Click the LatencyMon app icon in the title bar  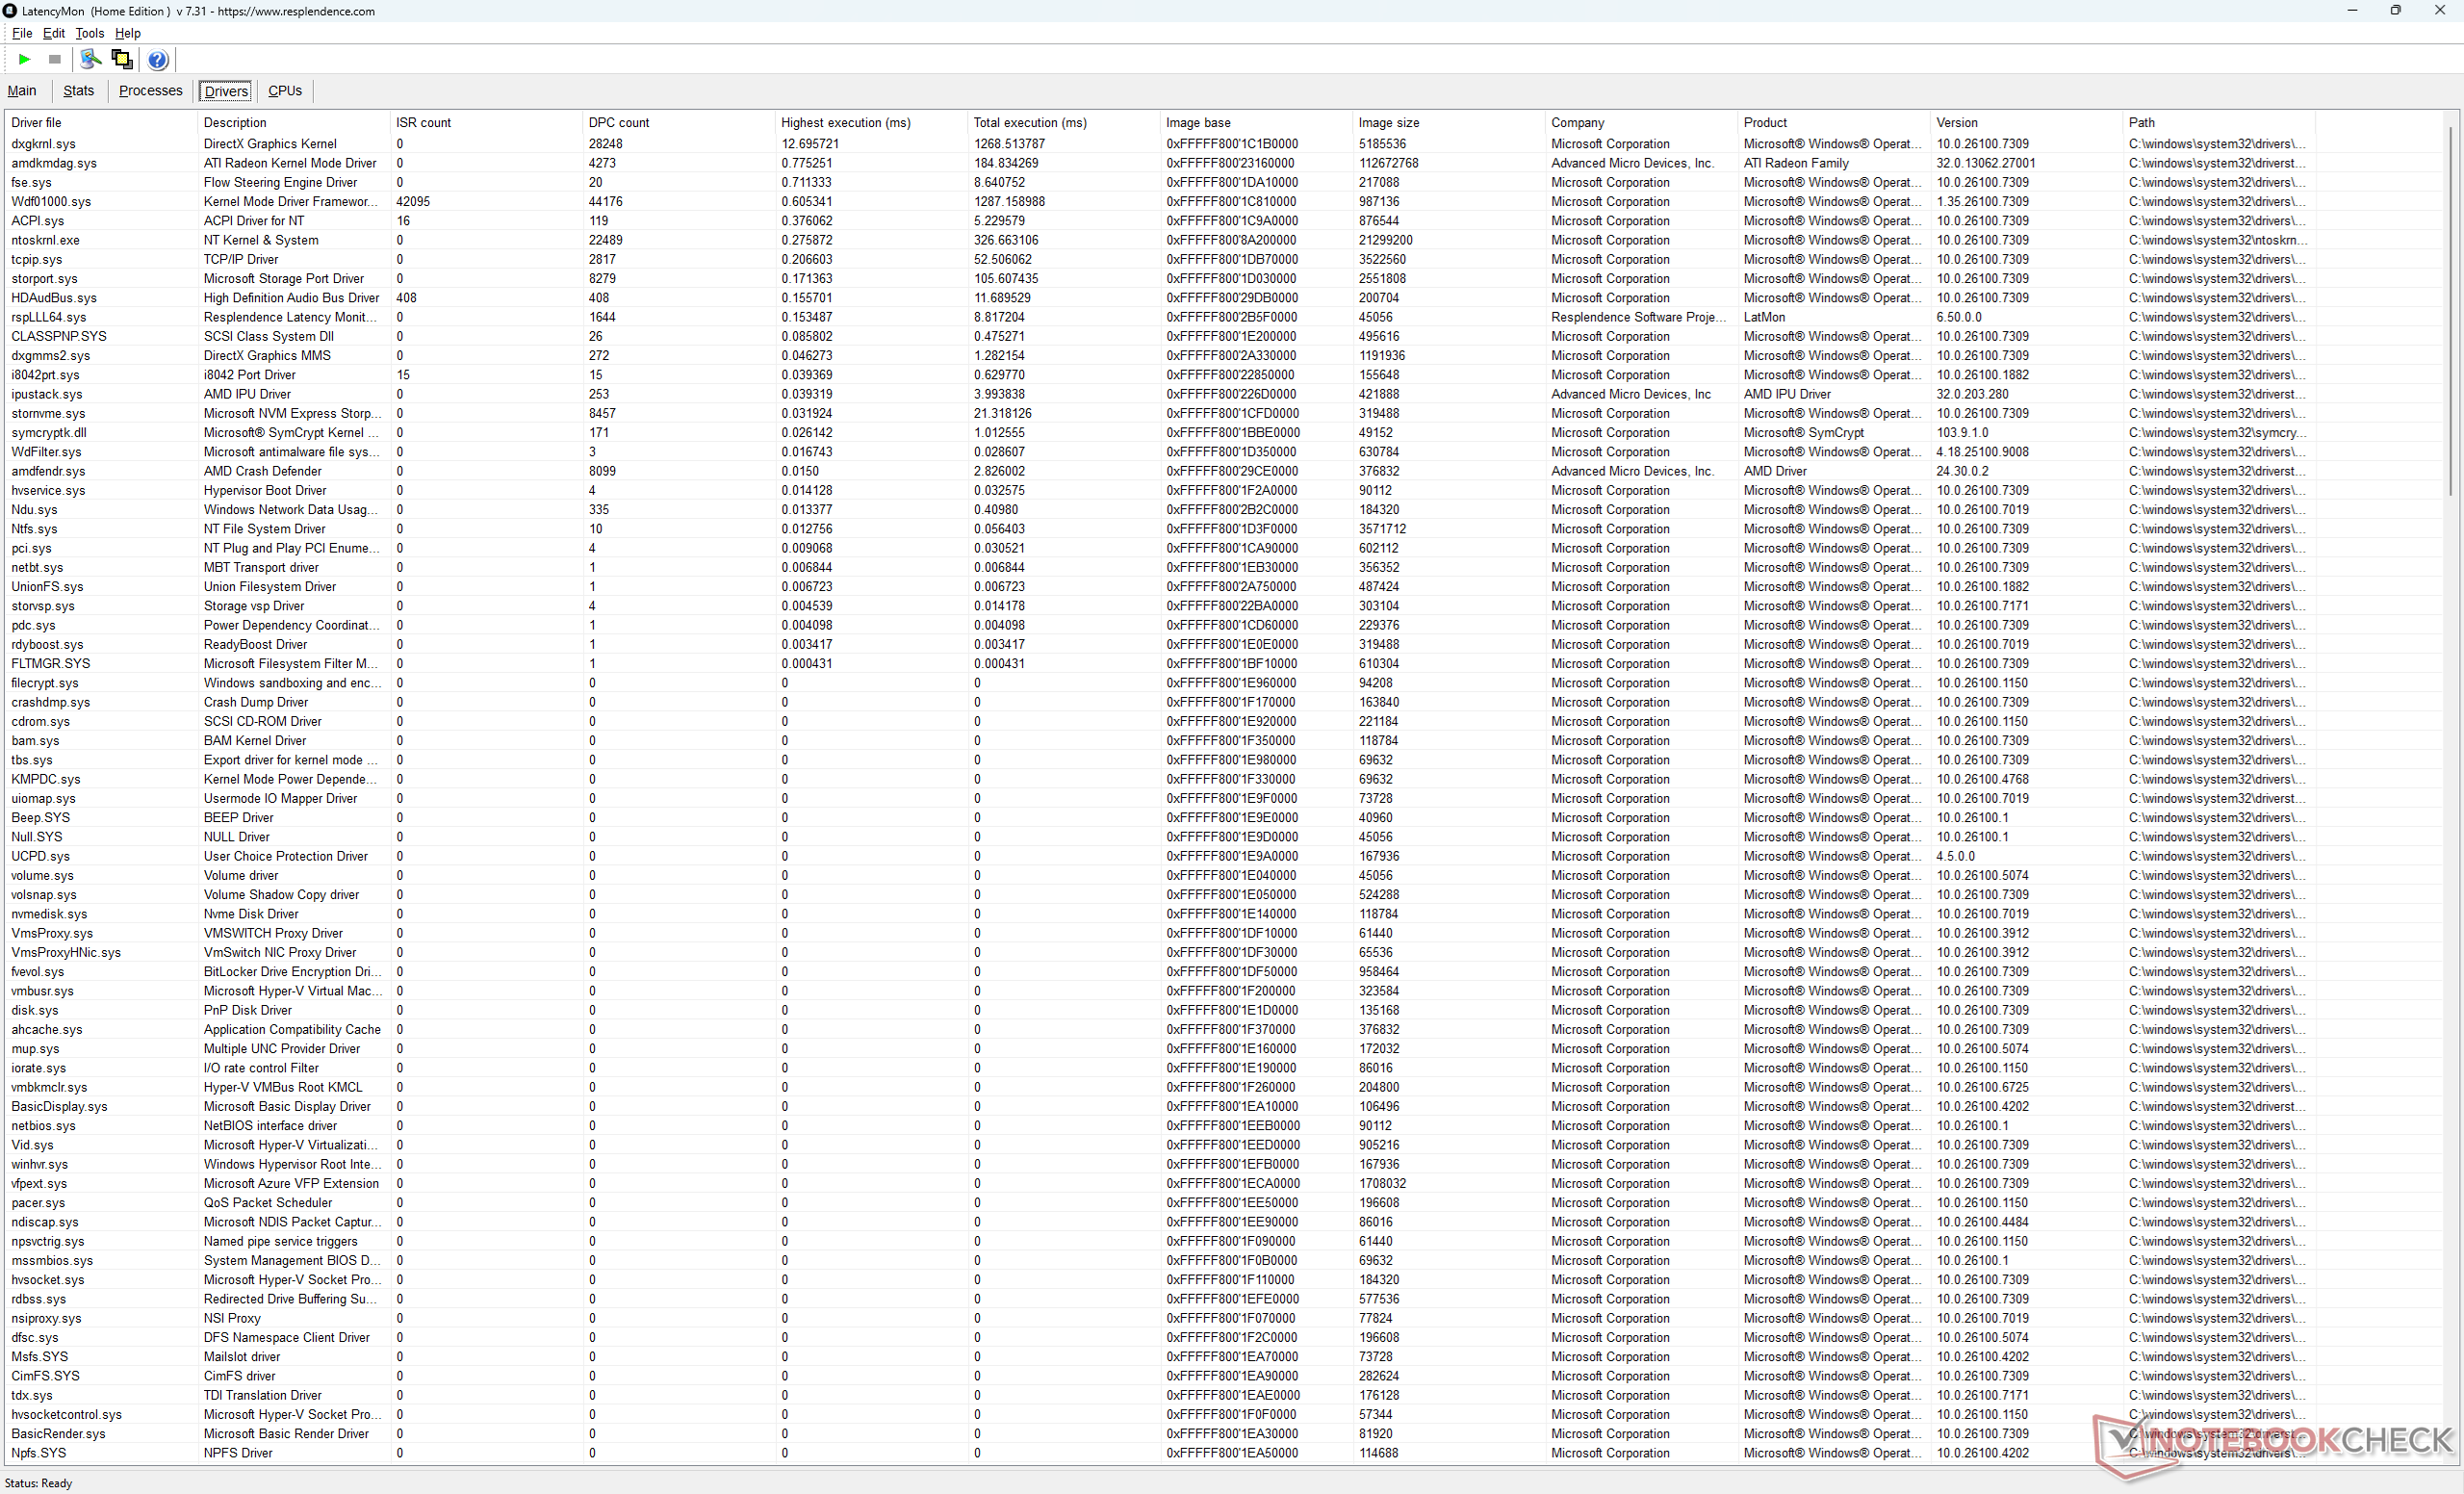(x=10, y=11)
